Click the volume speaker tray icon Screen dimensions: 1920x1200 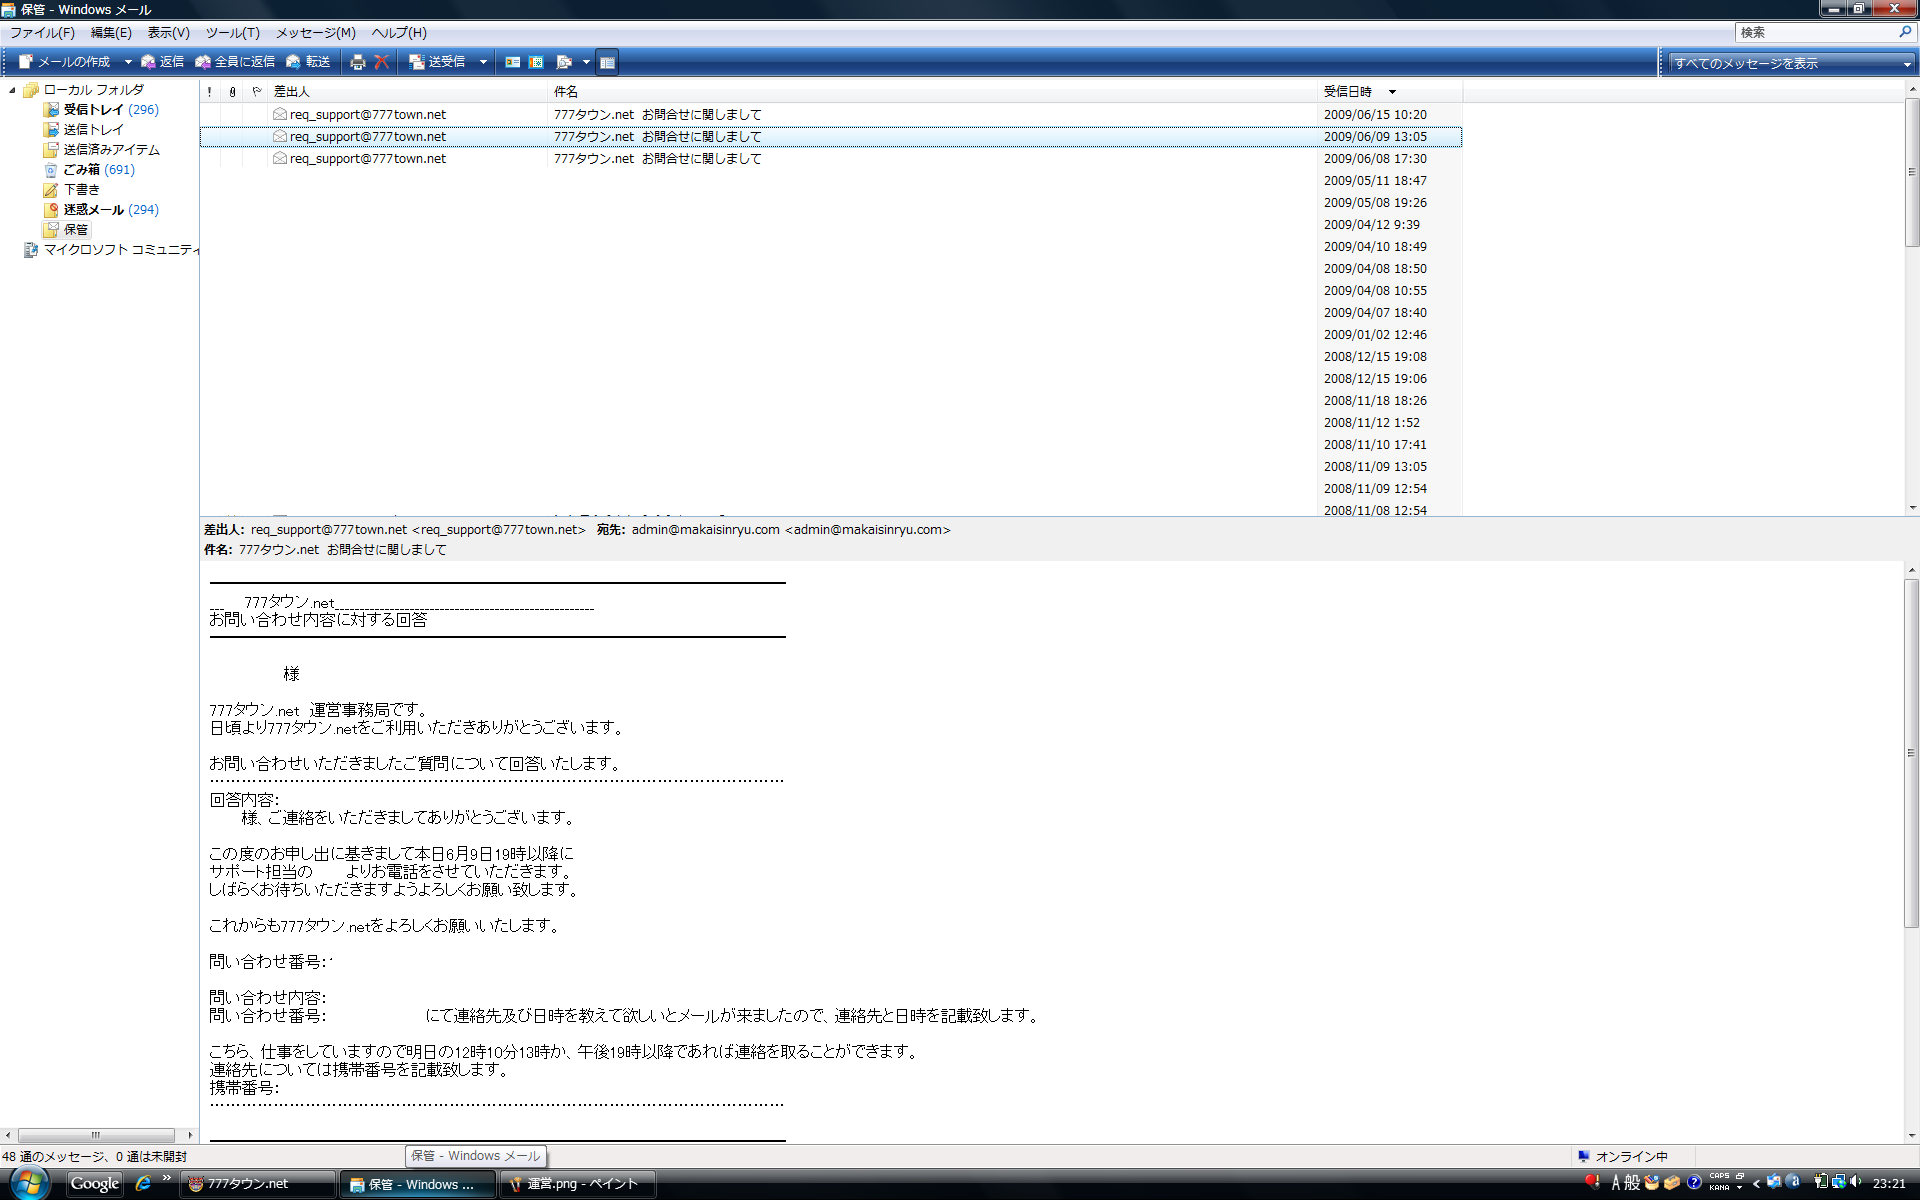click(1856, 1183)
